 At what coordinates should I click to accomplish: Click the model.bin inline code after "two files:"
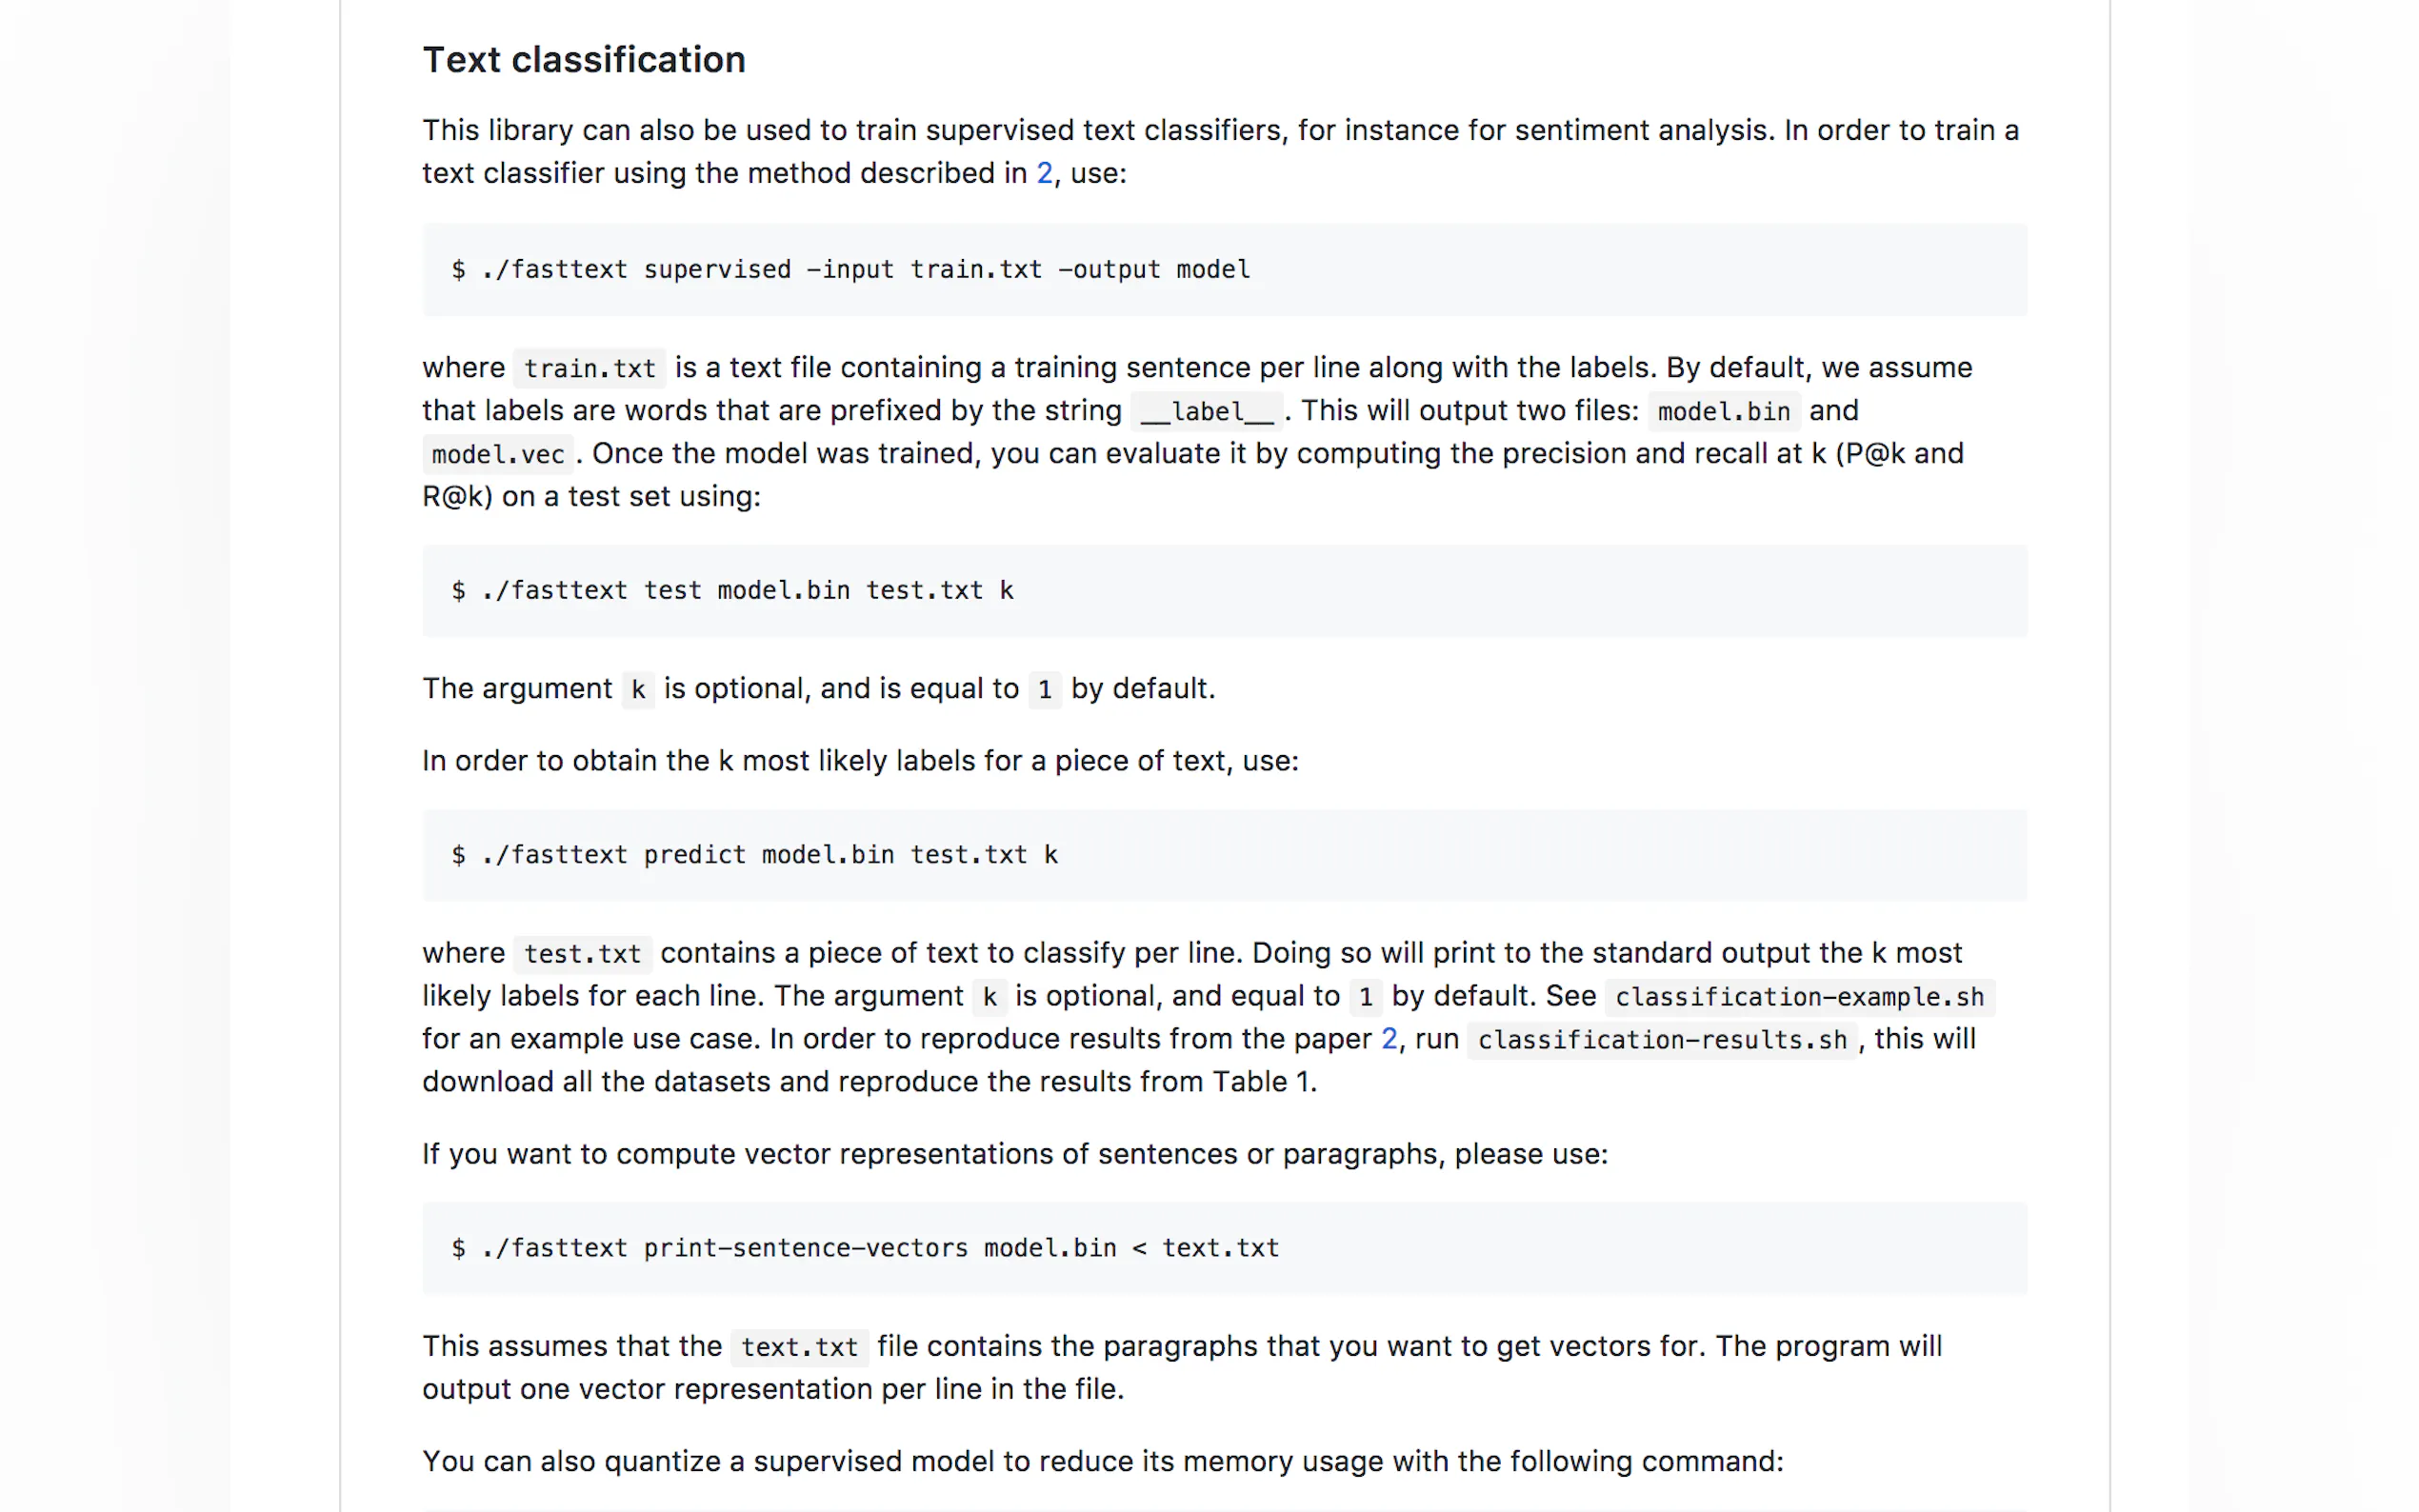pyautogui.click(x=1723, y=411)
